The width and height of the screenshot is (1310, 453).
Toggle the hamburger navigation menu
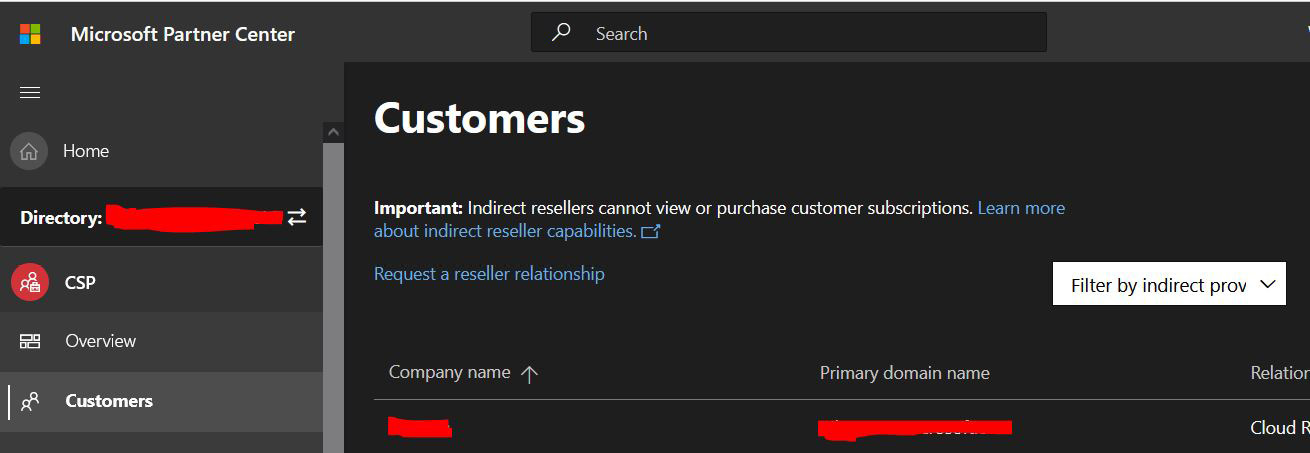tap(30, 92)
